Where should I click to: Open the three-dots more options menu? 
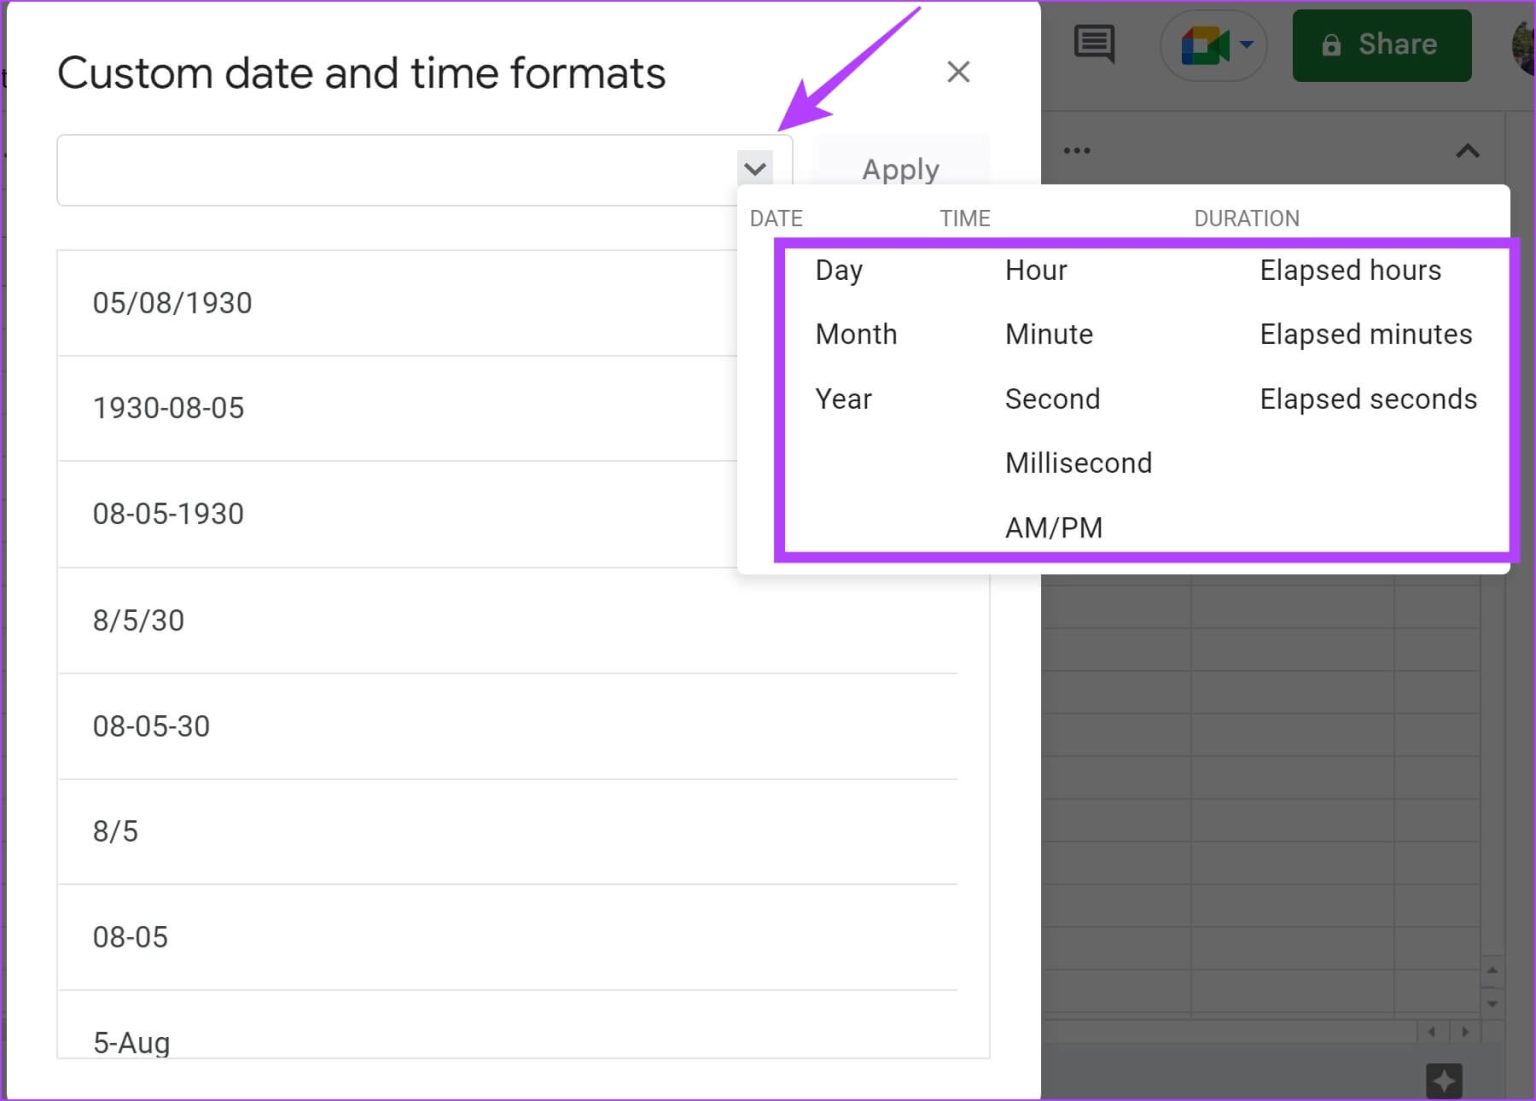pyautogui.click(x=1077, y=151)
